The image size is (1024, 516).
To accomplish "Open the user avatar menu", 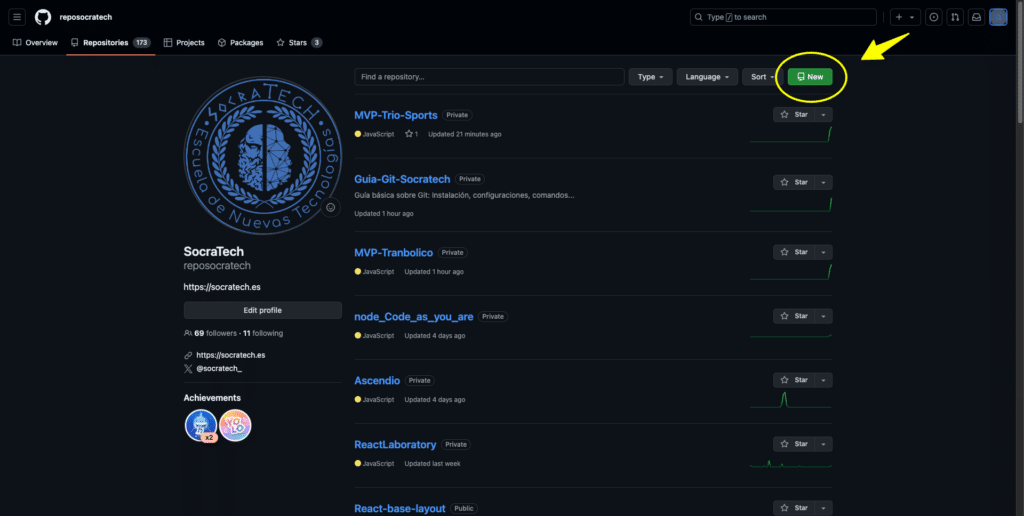I will [x=998, y=18].
